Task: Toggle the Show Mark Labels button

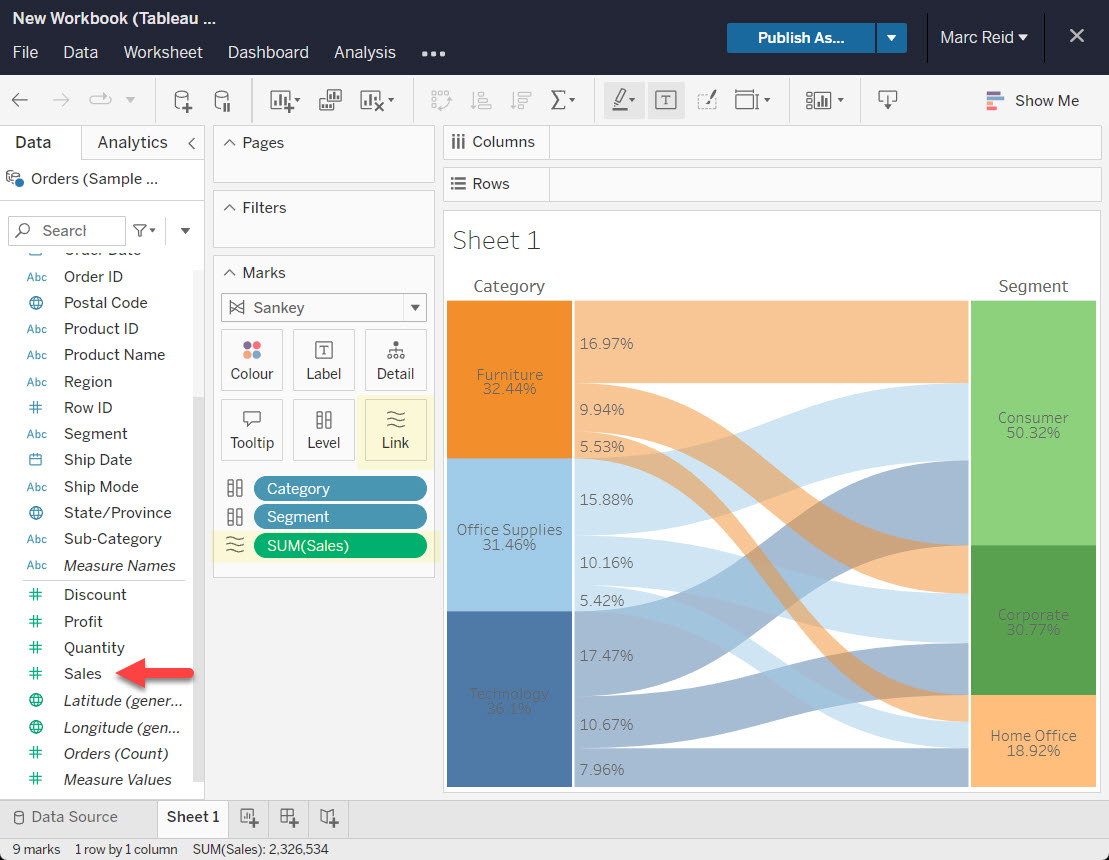Action: coord(666,100)
